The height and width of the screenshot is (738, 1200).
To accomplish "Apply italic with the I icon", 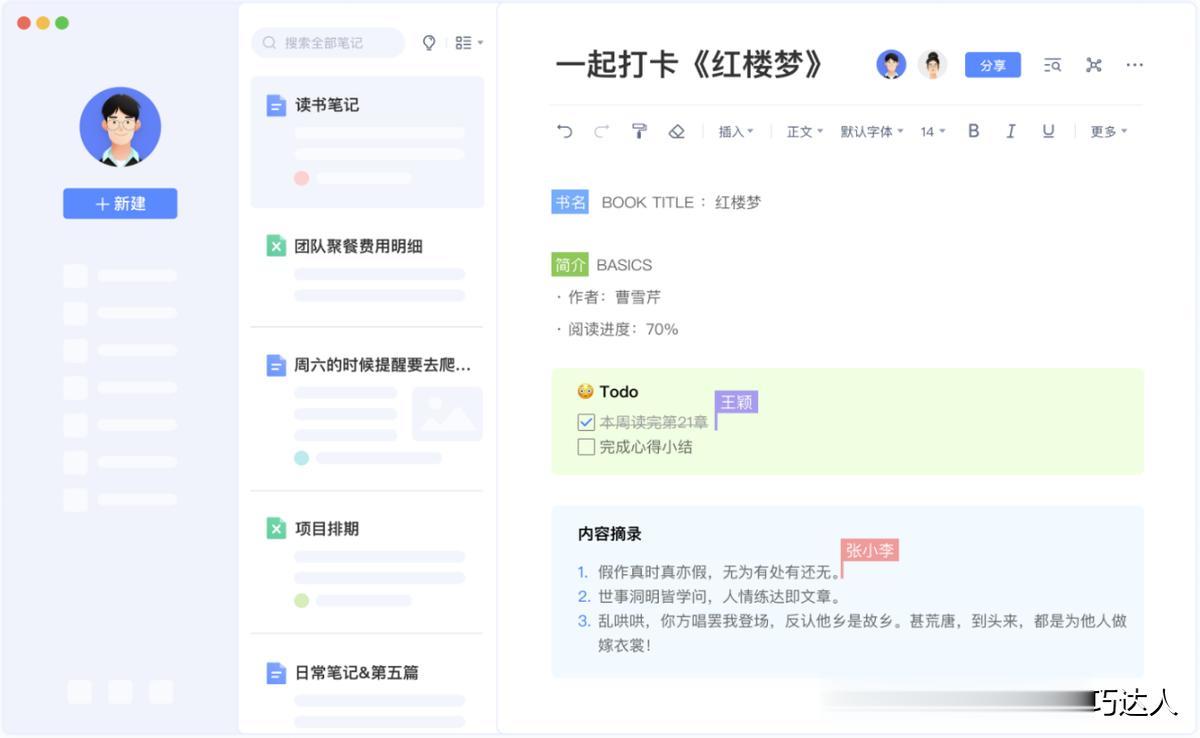I will [1011, 131].
